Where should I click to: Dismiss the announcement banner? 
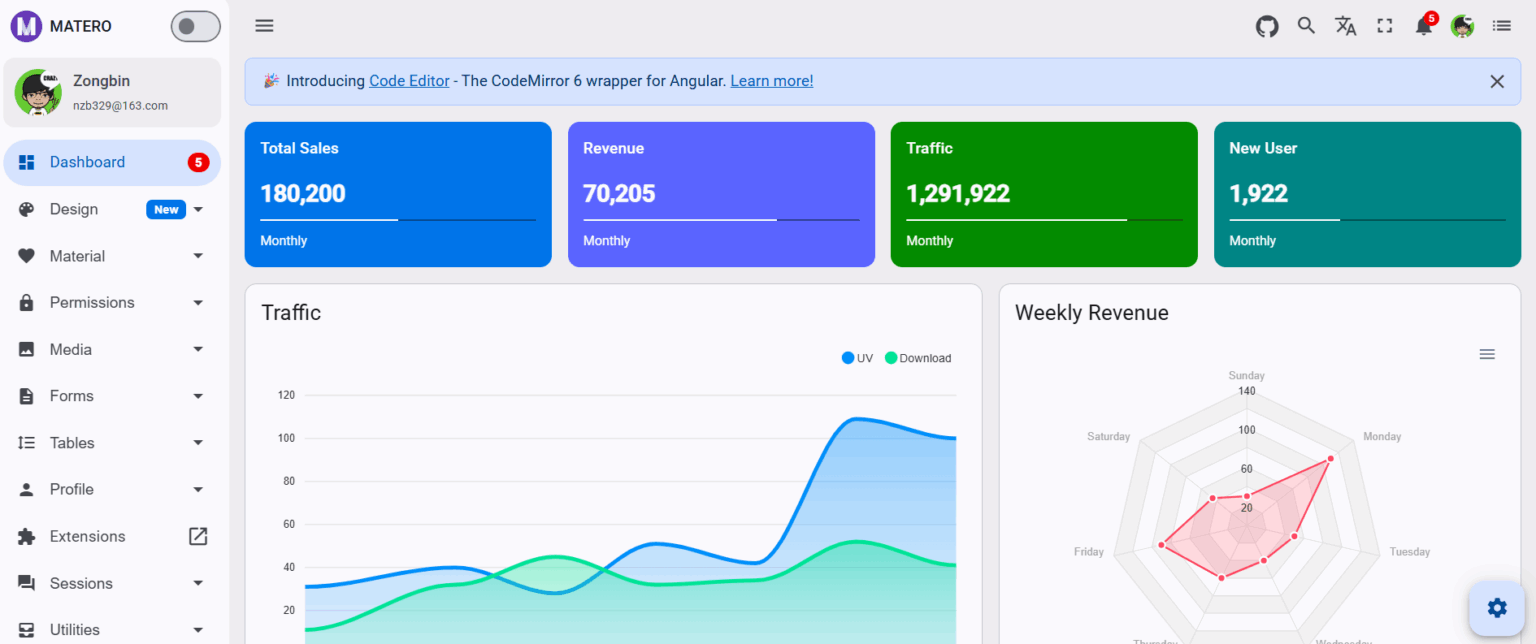(1496, 82)
